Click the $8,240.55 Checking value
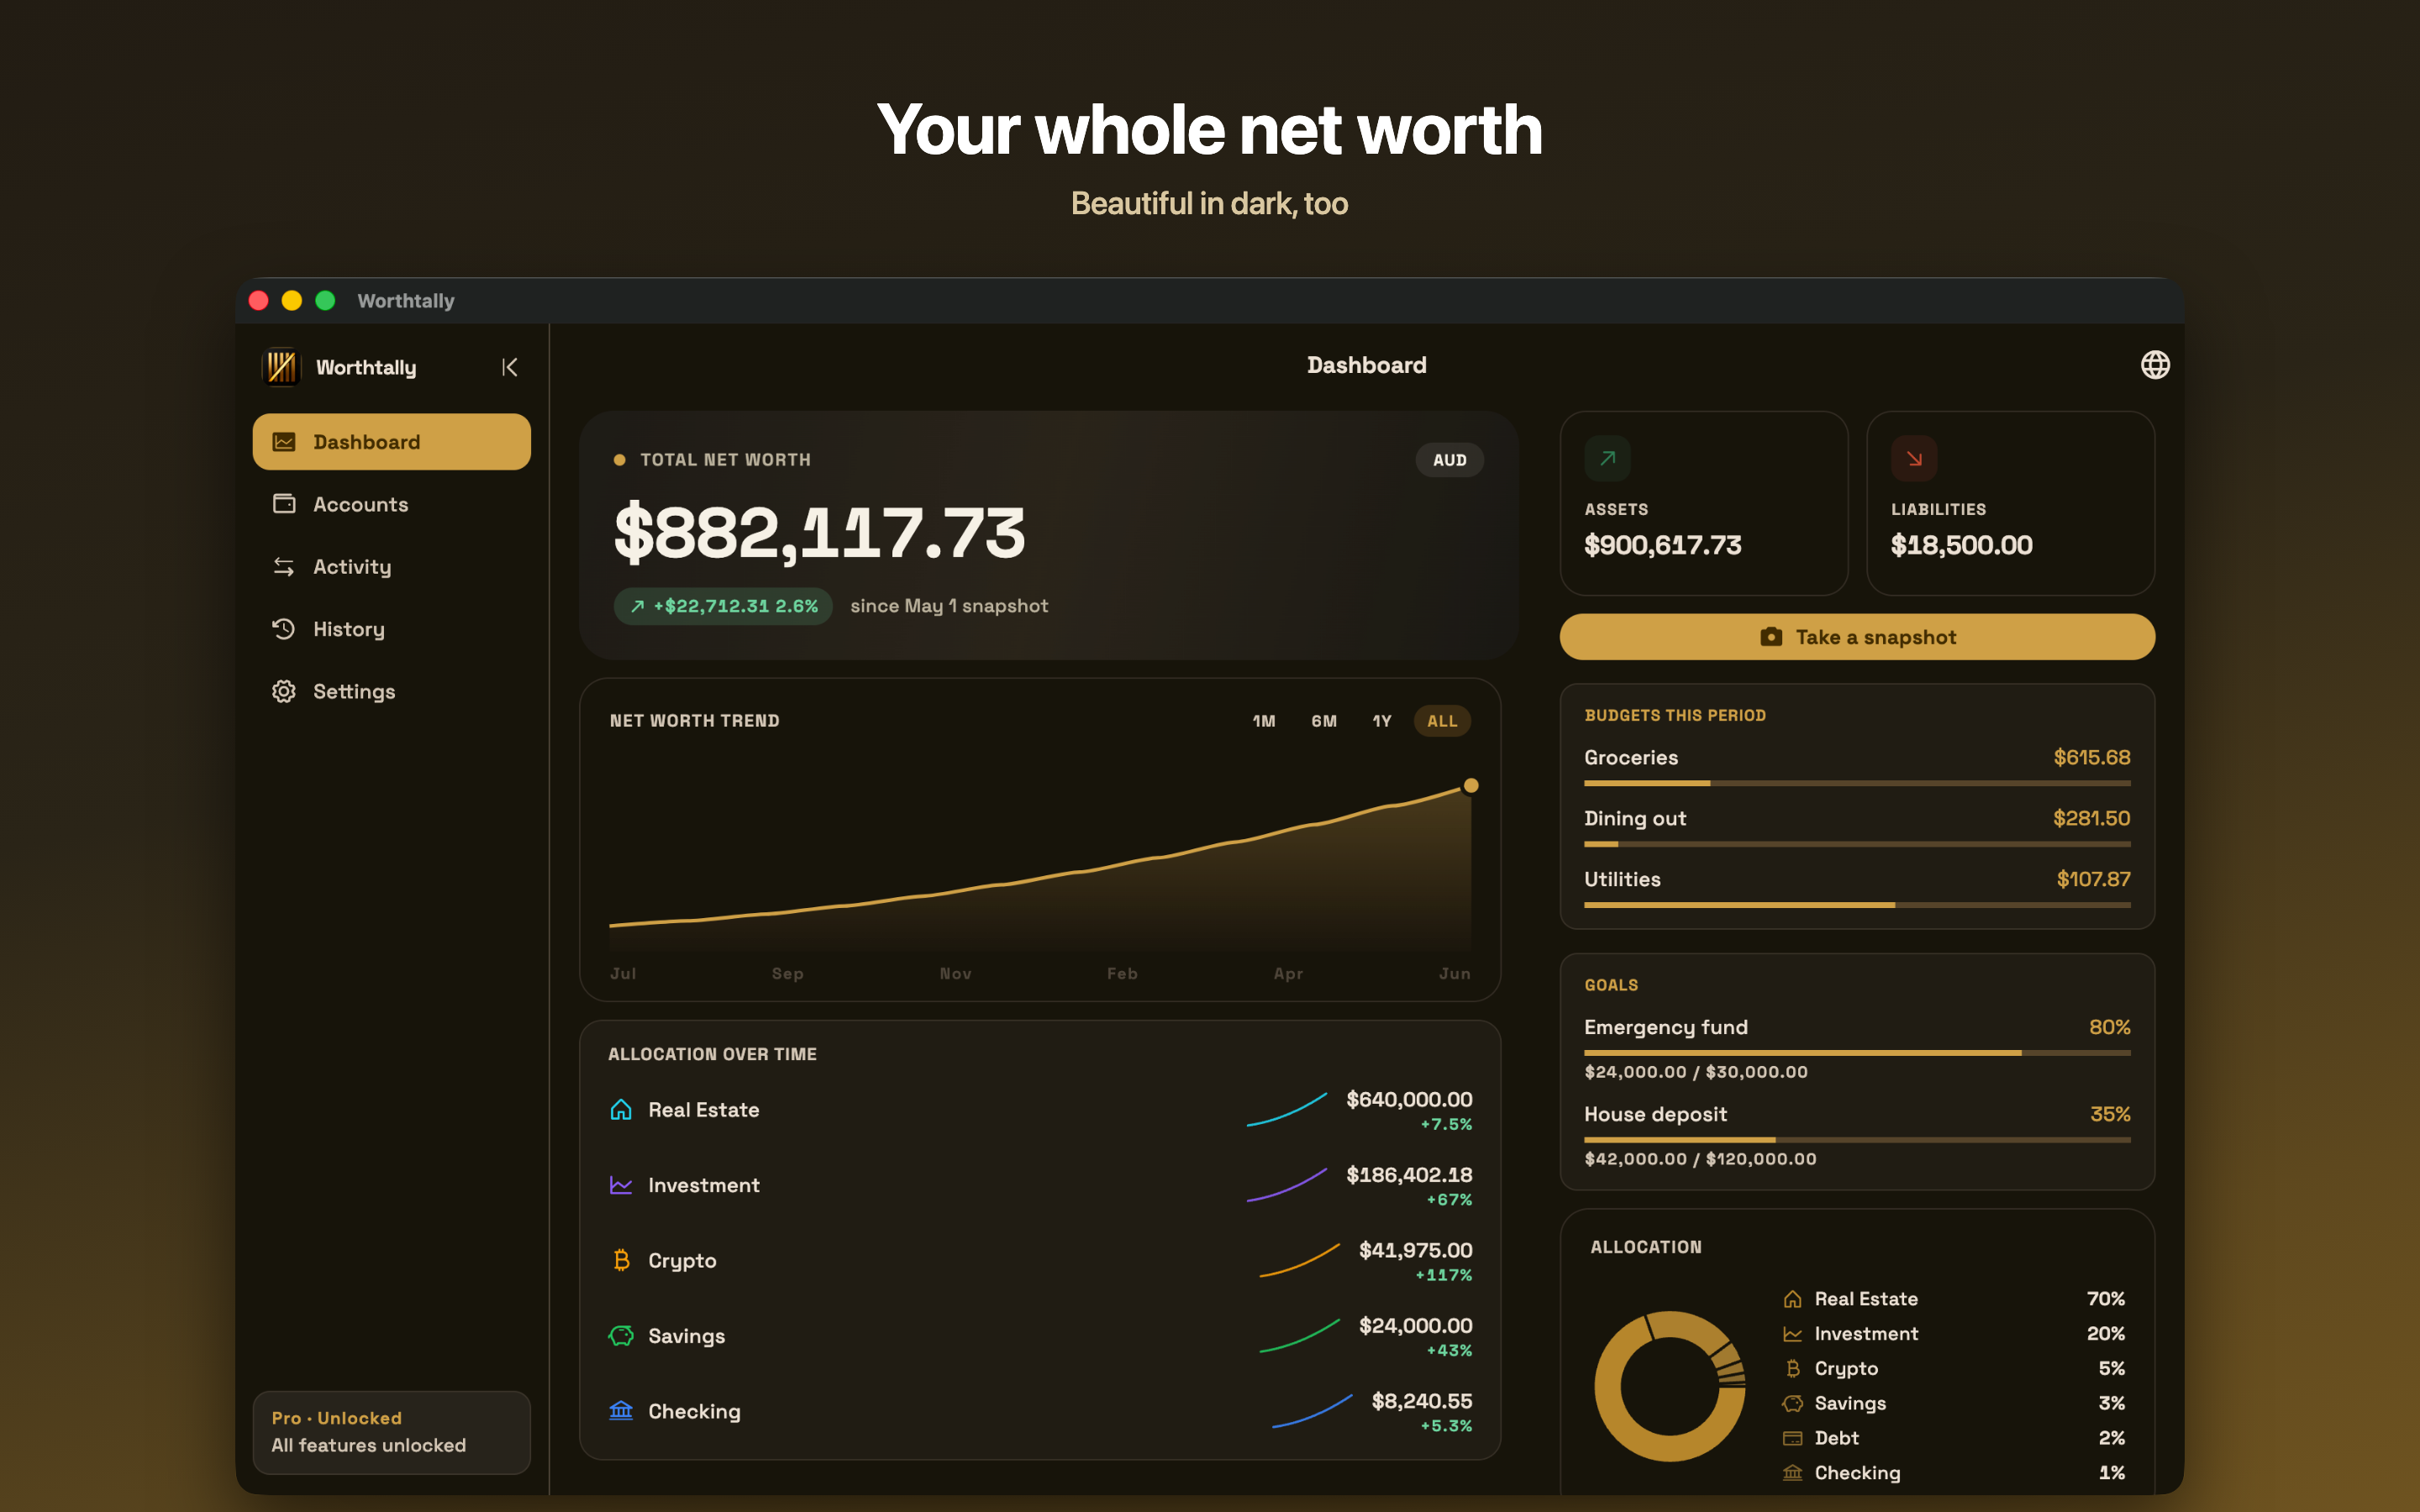The image size is (2420, 1512). [1421, 1401]
